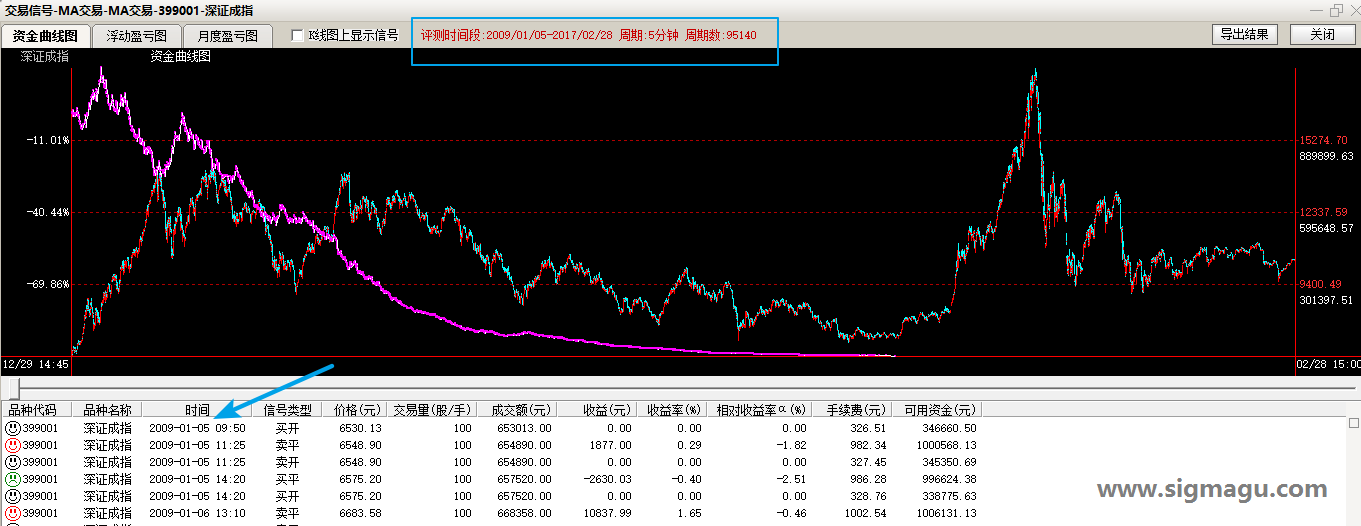The width and height of the screenshot is (1361, 526).
Task: Enable the K线图上显示信号 checkbox
Action: pyautogui.click(x=297, y=35)
